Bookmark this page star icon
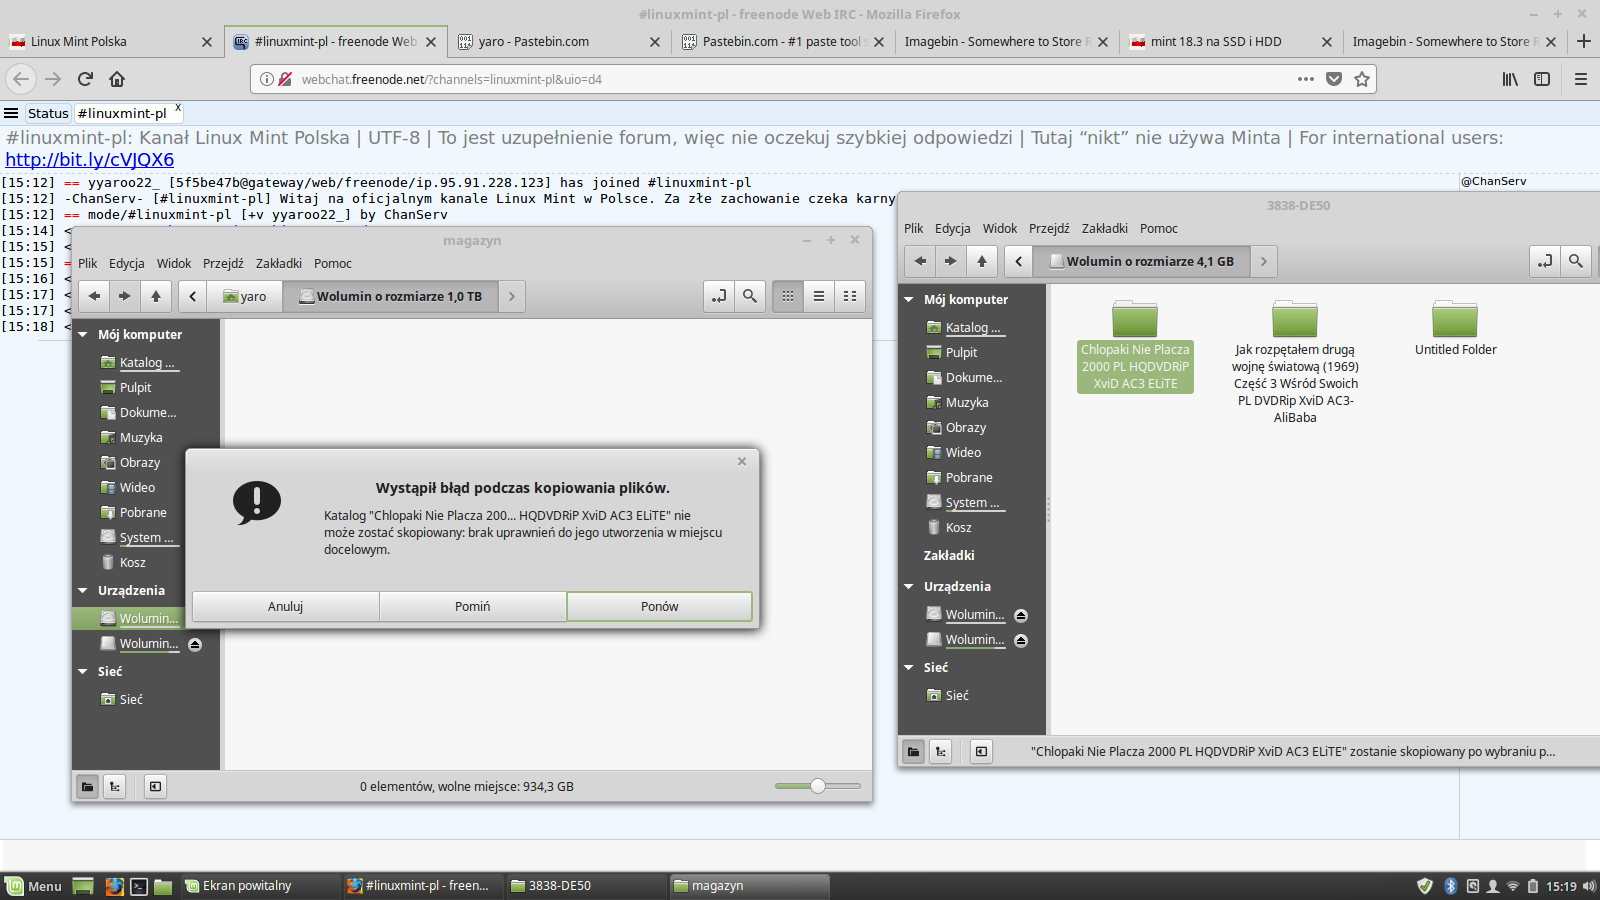Screen dimensions: 1600x900 [1362, 79]
